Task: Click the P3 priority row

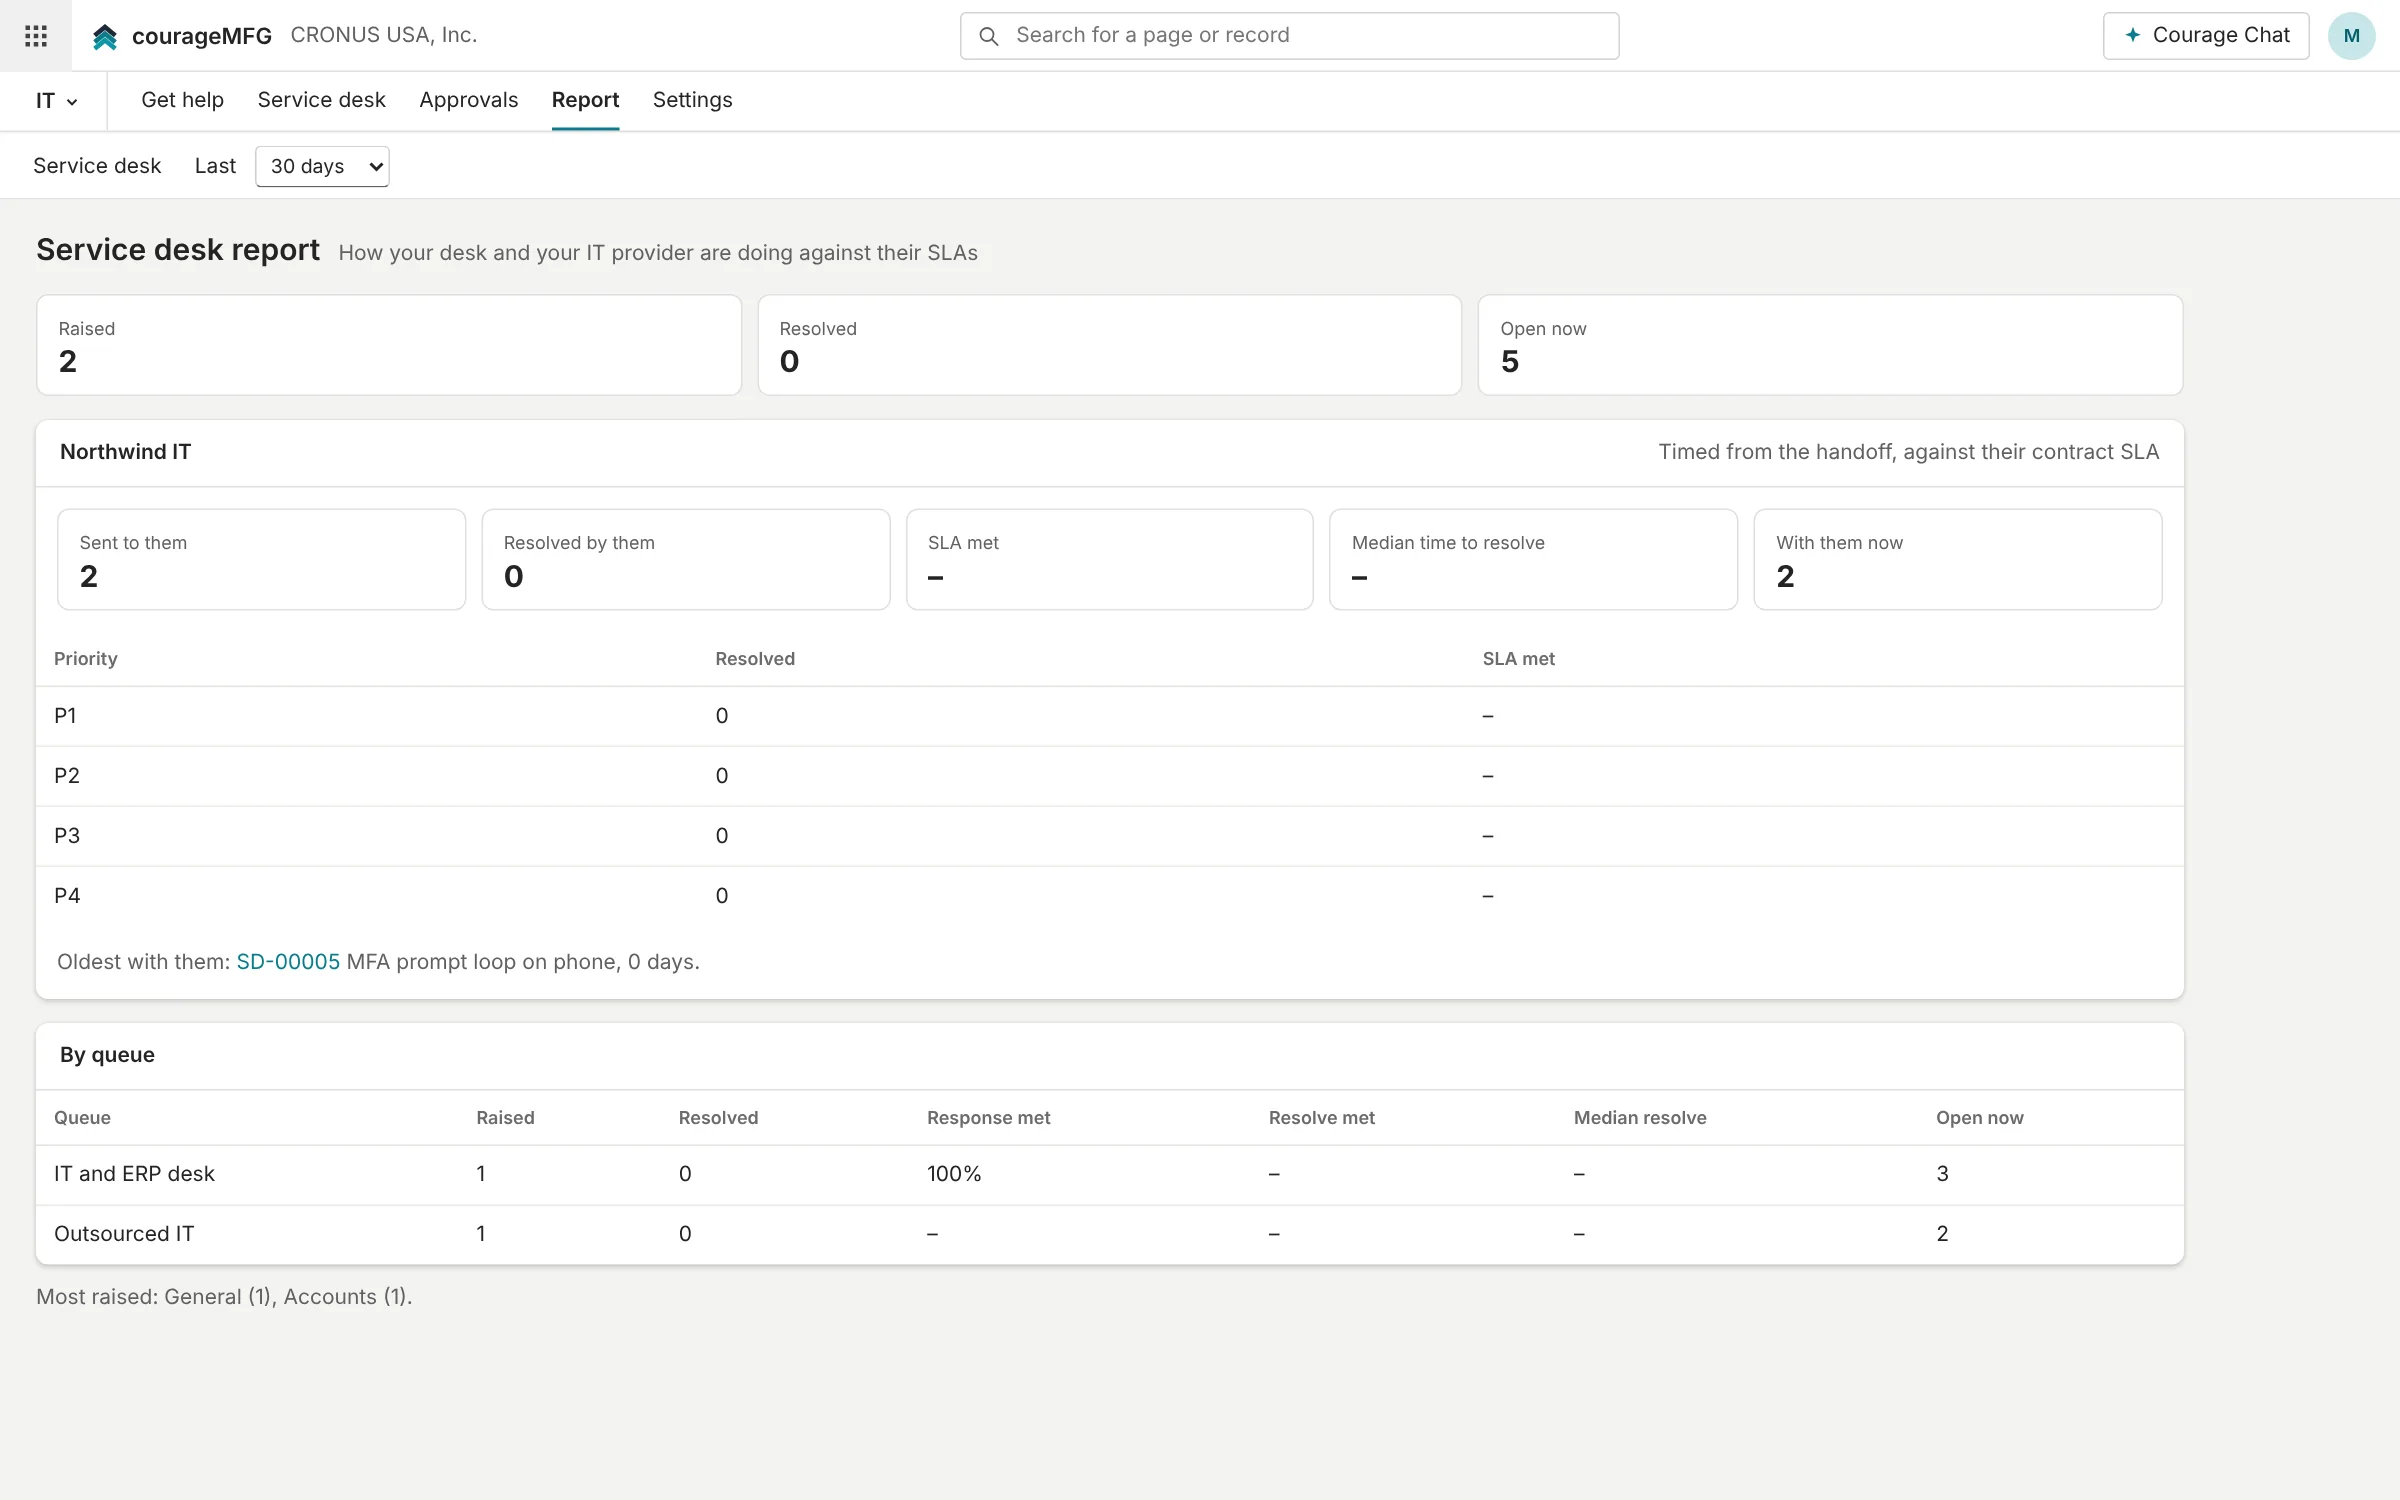Action: point(1109,836)
